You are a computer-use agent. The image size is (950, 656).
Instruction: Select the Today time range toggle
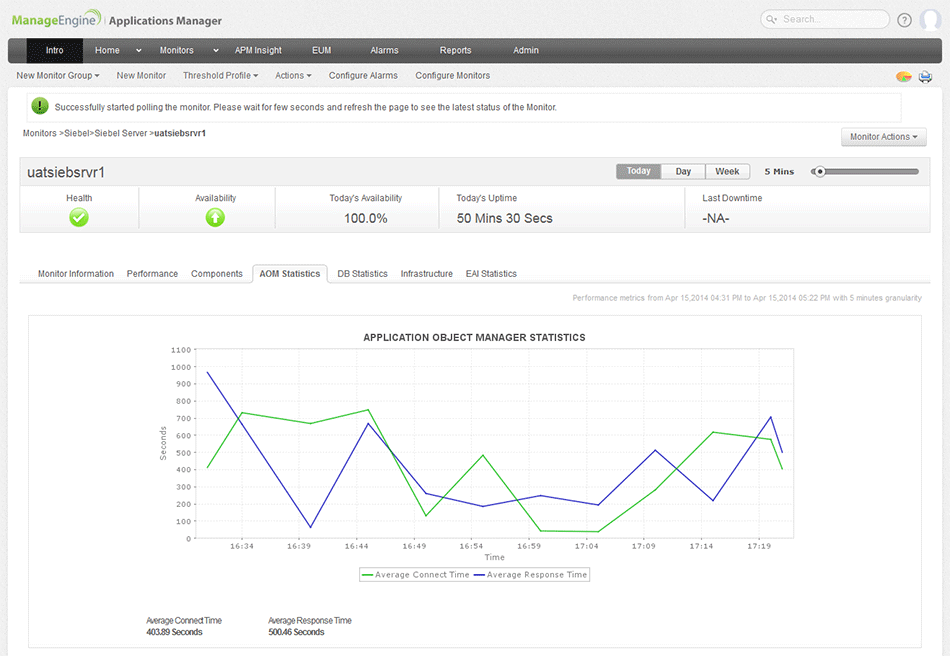pos(639,171)
